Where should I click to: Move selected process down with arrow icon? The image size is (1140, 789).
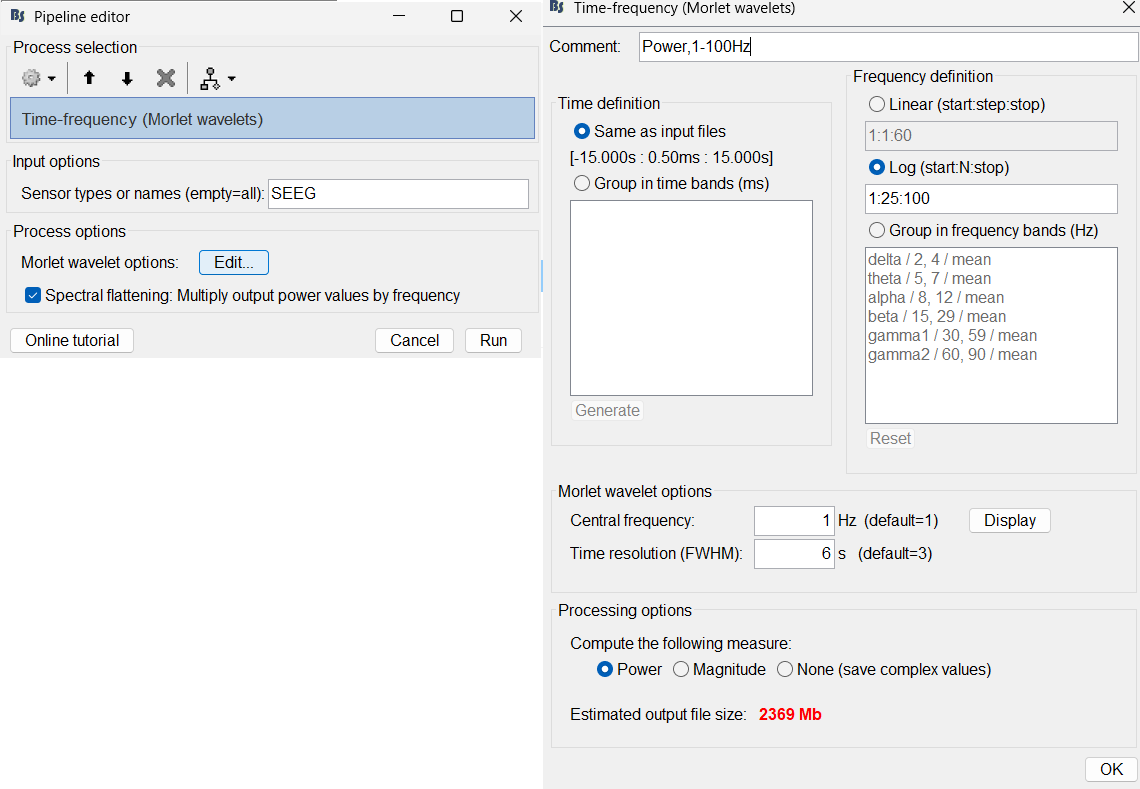click(127, 78)
